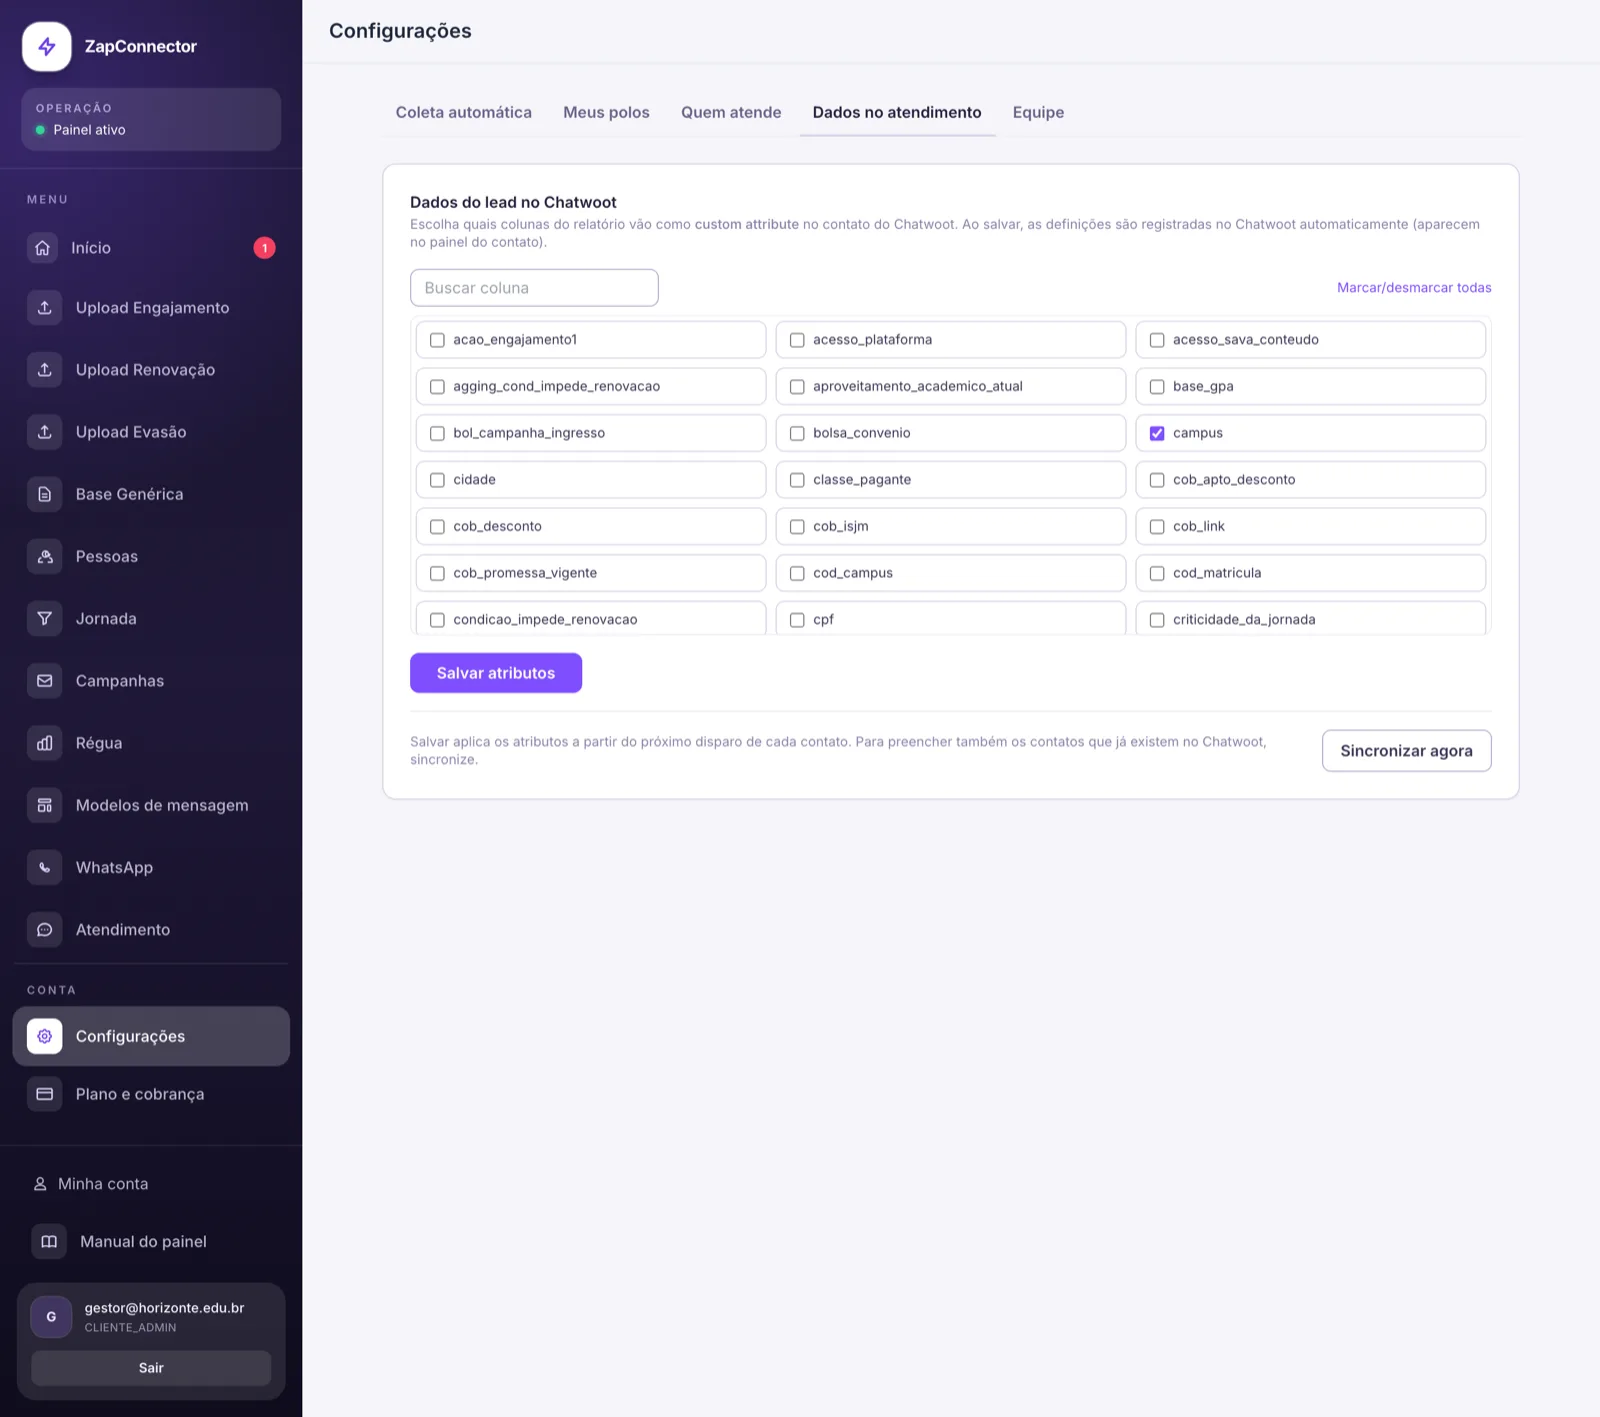The image size is (1600, 1417).
Task: Click the Manual do painel book icon
Action: (49, 1242)
